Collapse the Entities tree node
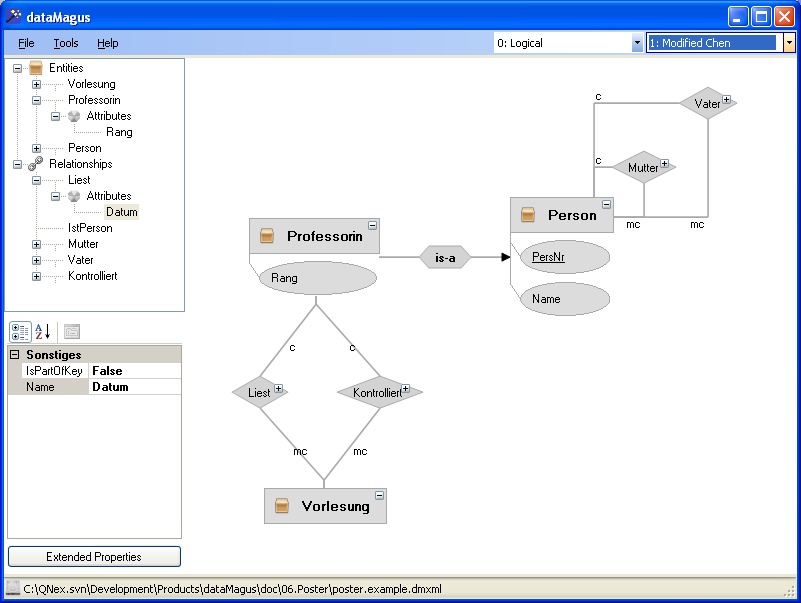Viewport: 801px width, 603px height. point(17,68)
